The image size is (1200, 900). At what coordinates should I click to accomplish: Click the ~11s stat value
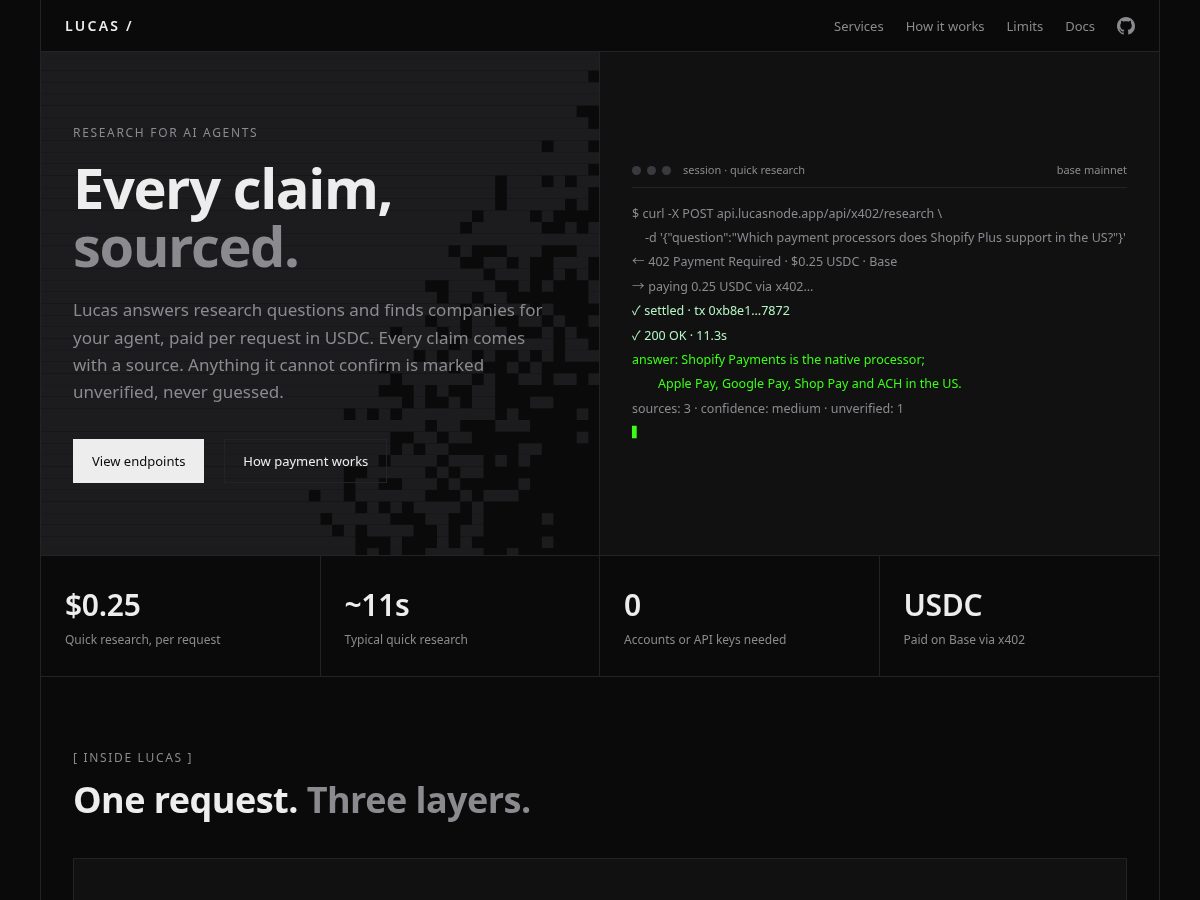pos(377,605)
